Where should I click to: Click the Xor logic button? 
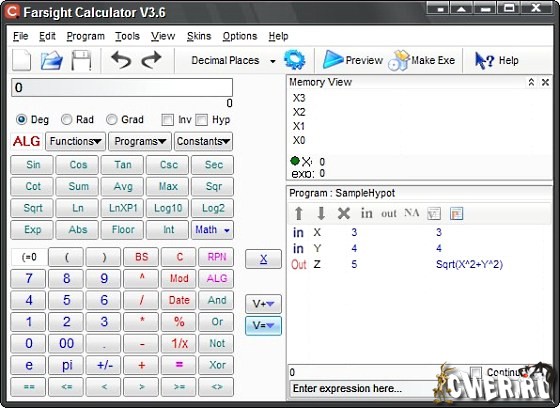(x=216, y=365)
